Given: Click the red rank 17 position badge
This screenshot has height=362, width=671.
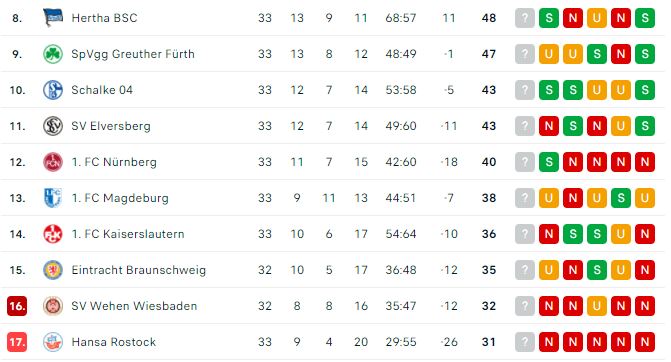Looking at the screenshot, I should pos(17,342).
